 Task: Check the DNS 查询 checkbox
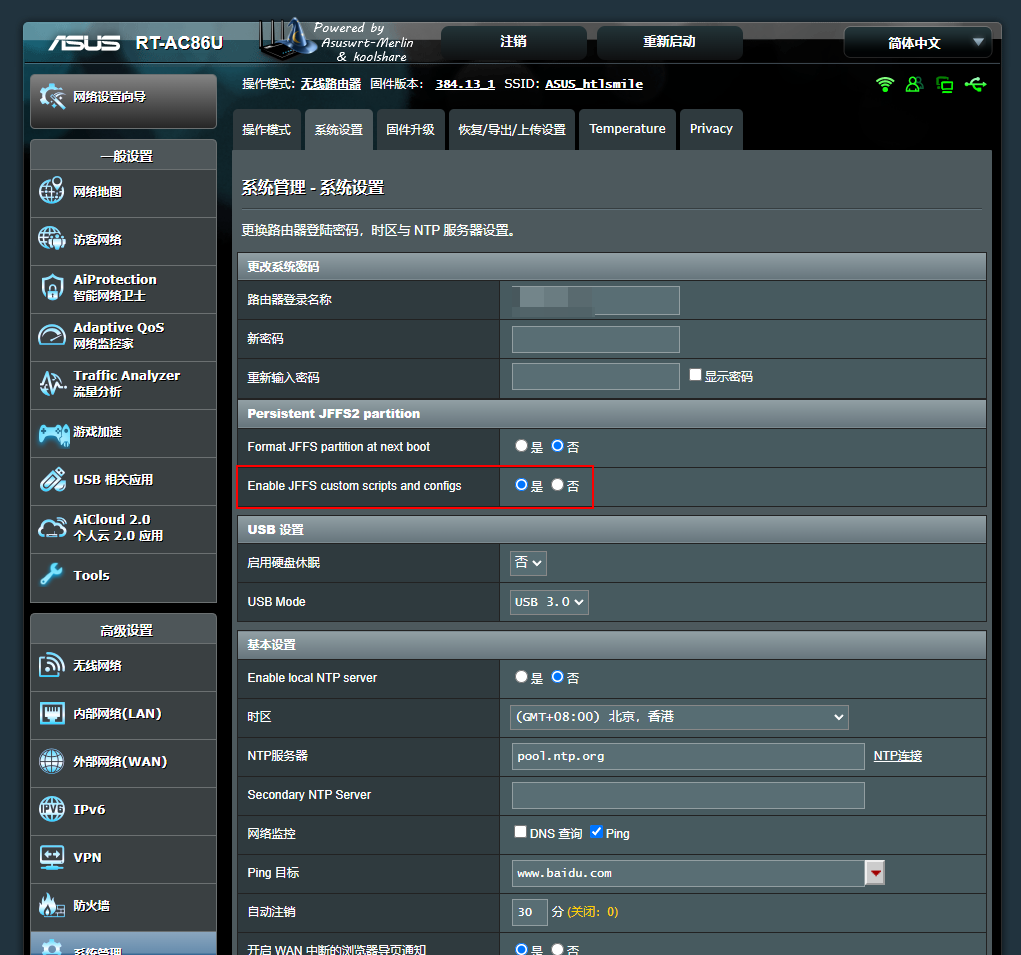520,832
